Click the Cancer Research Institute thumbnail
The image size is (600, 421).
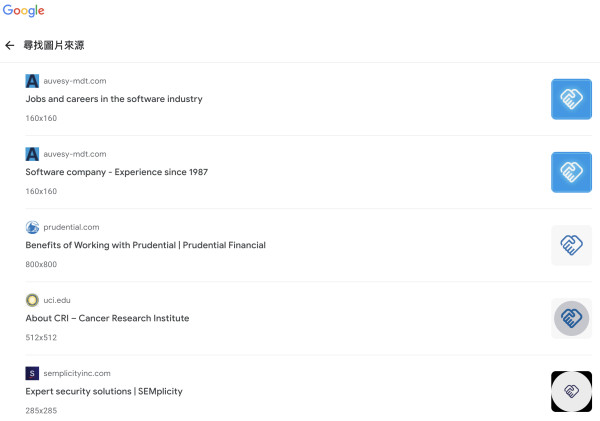click(571, 318)
